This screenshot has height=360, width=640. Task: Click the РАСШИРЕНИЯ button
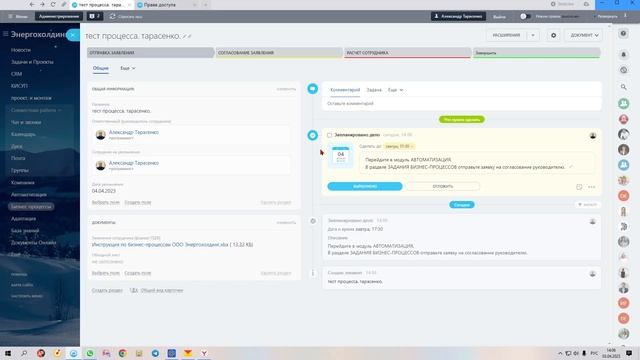[x=507, y=36]
